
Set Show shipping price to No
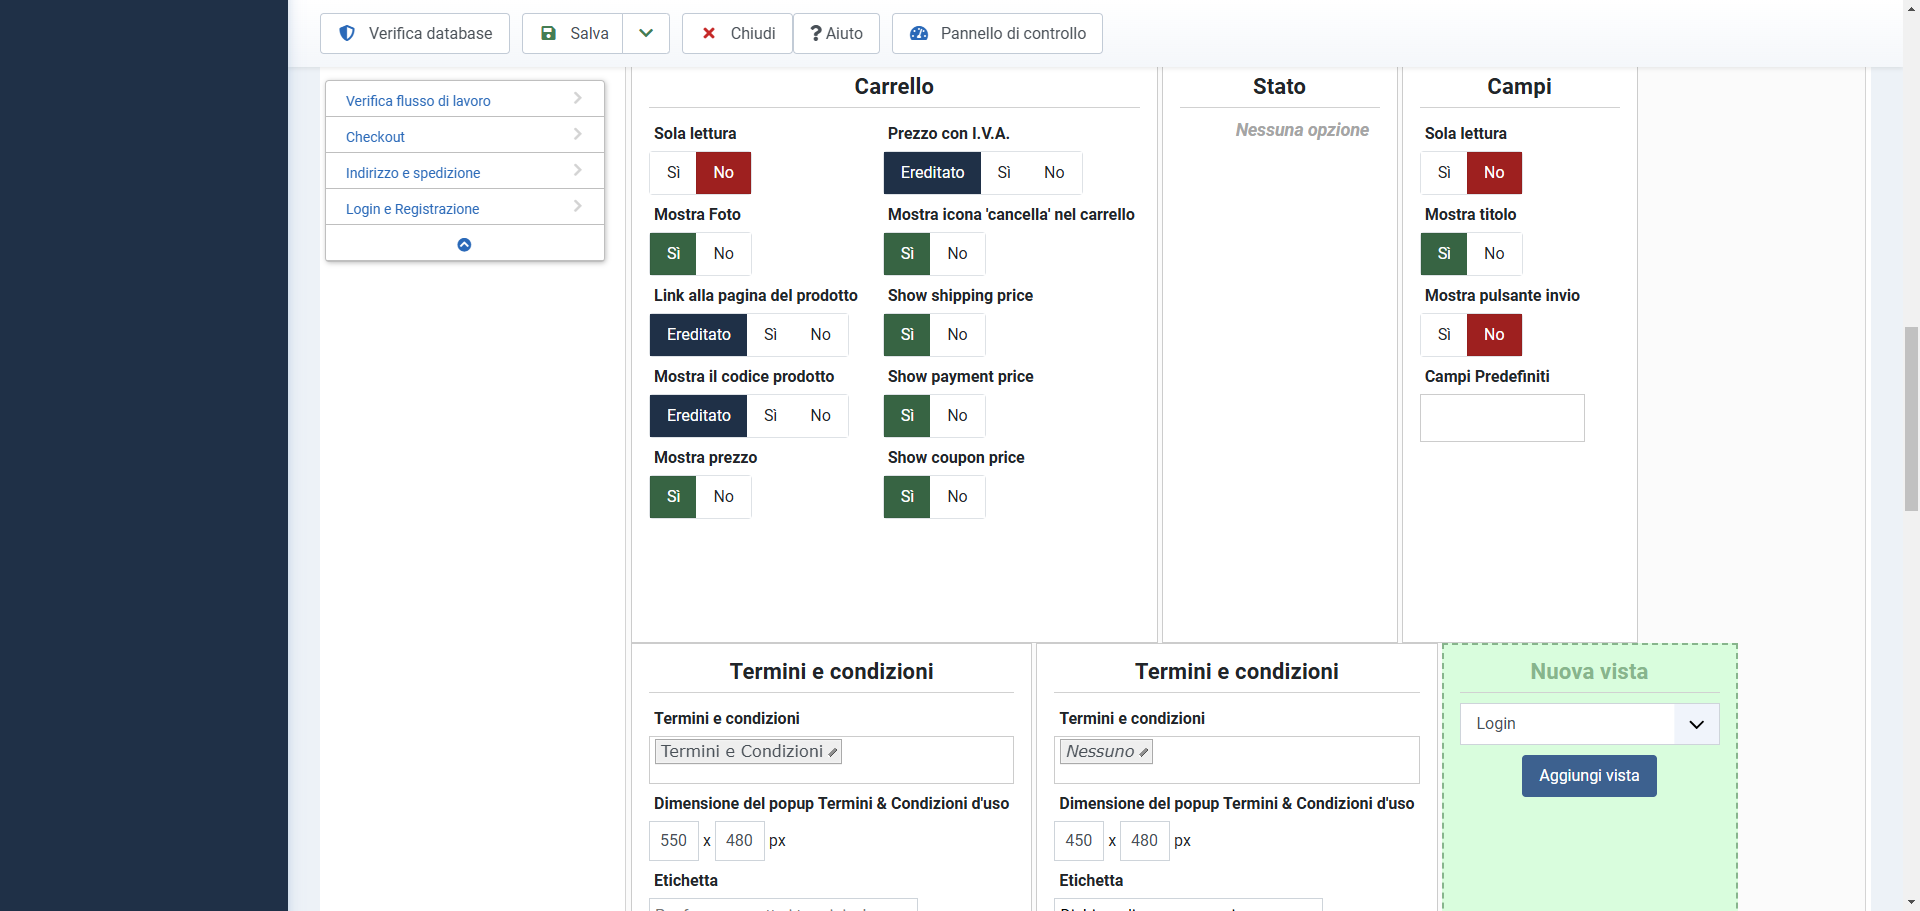[x=957, y=335]
